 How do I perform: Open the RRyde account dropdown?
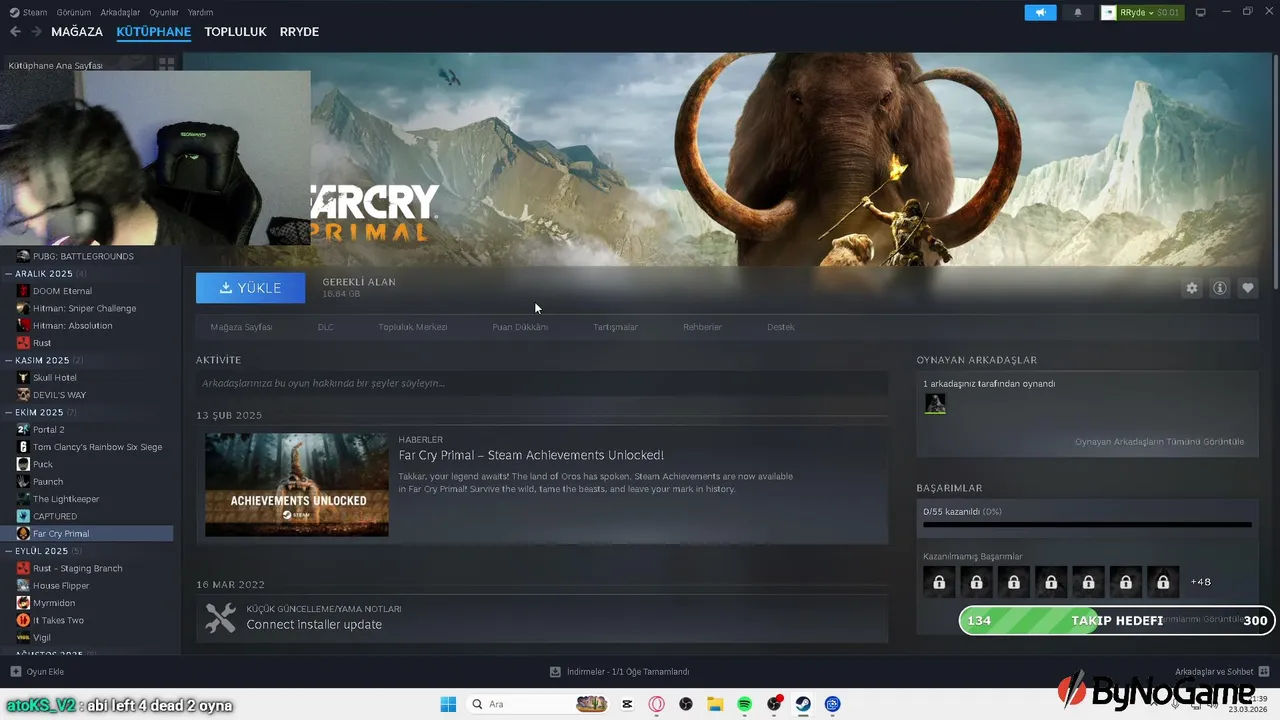[1142, 12]
